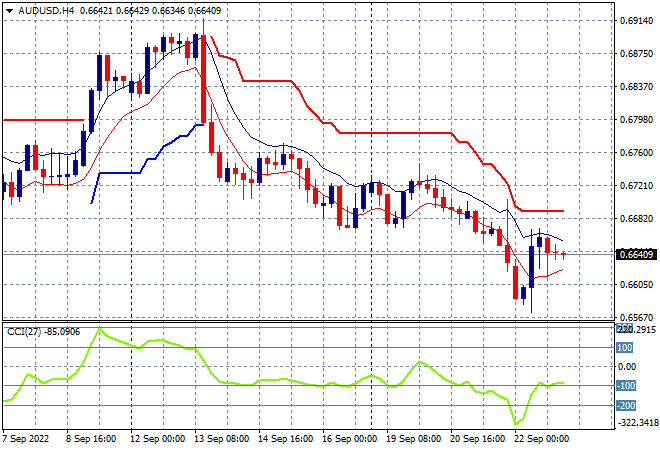Click the 16 Sep 00:00 time label
660x450 pixels.
[x=349, y=439]
